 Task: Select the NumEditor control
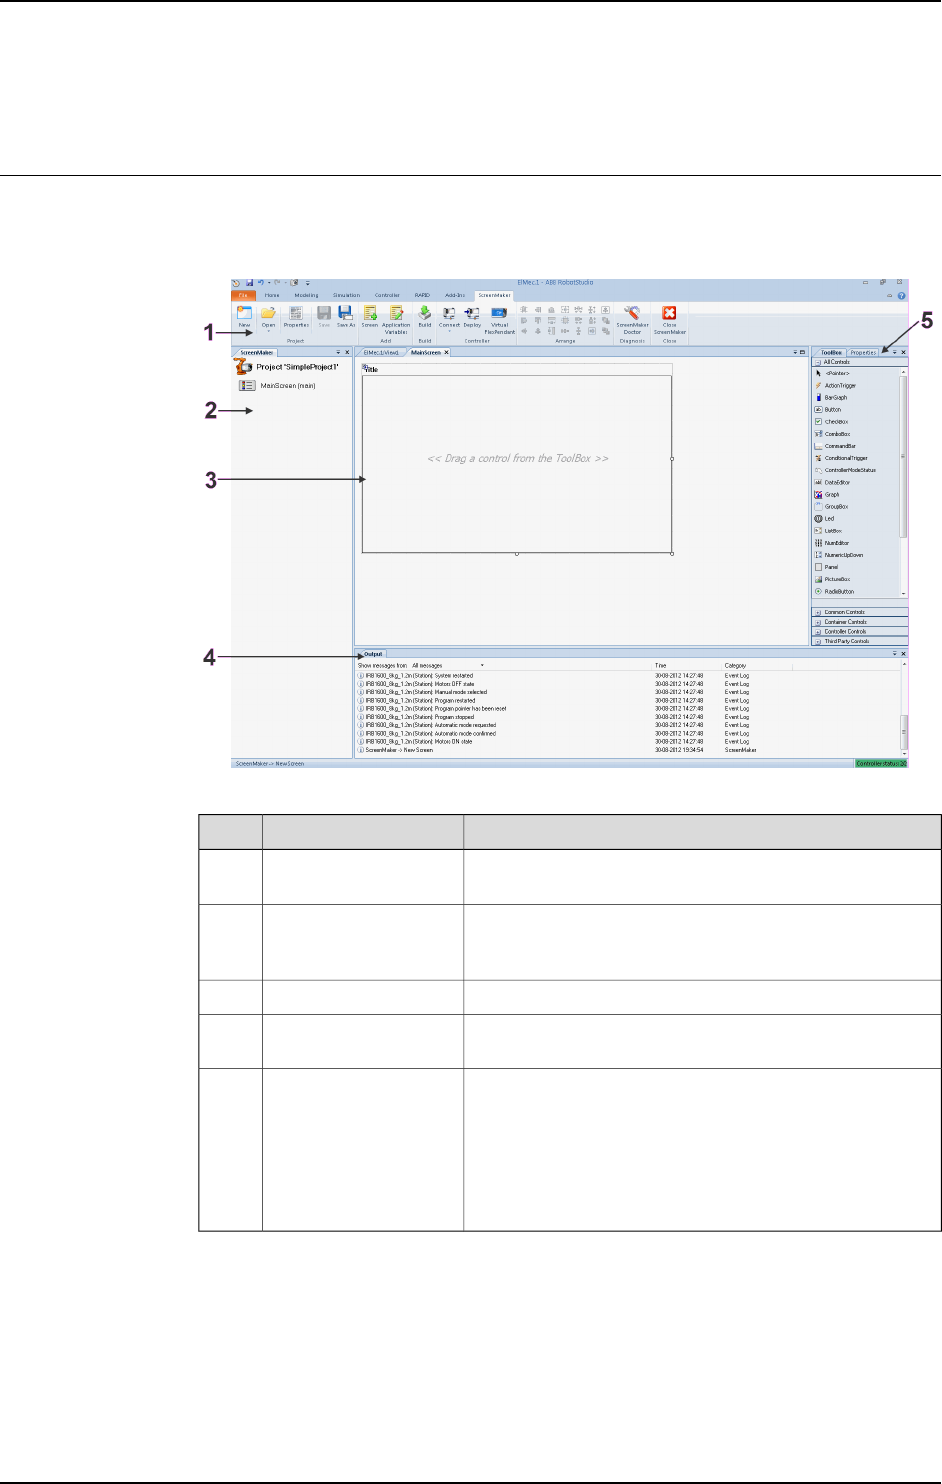(x=832, y=543)
